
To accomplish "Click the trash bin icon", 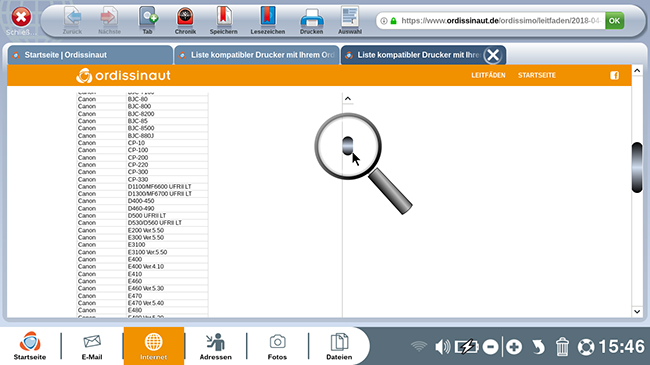I will (x=562, y=346).
